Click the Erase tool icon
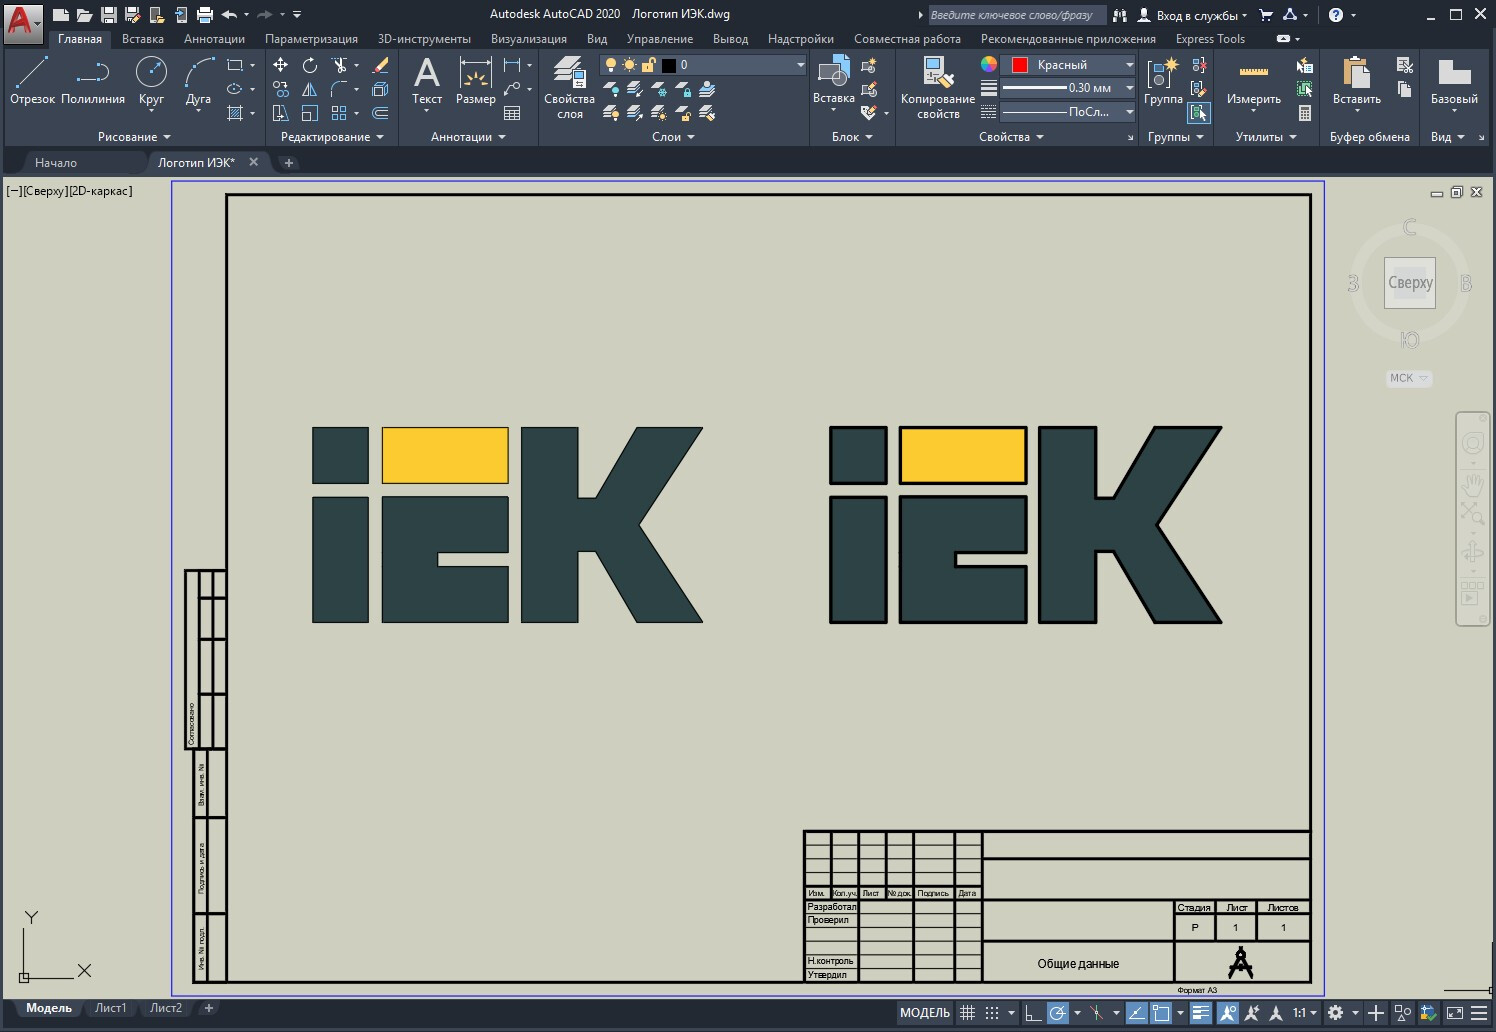 (x=380, y=65)
